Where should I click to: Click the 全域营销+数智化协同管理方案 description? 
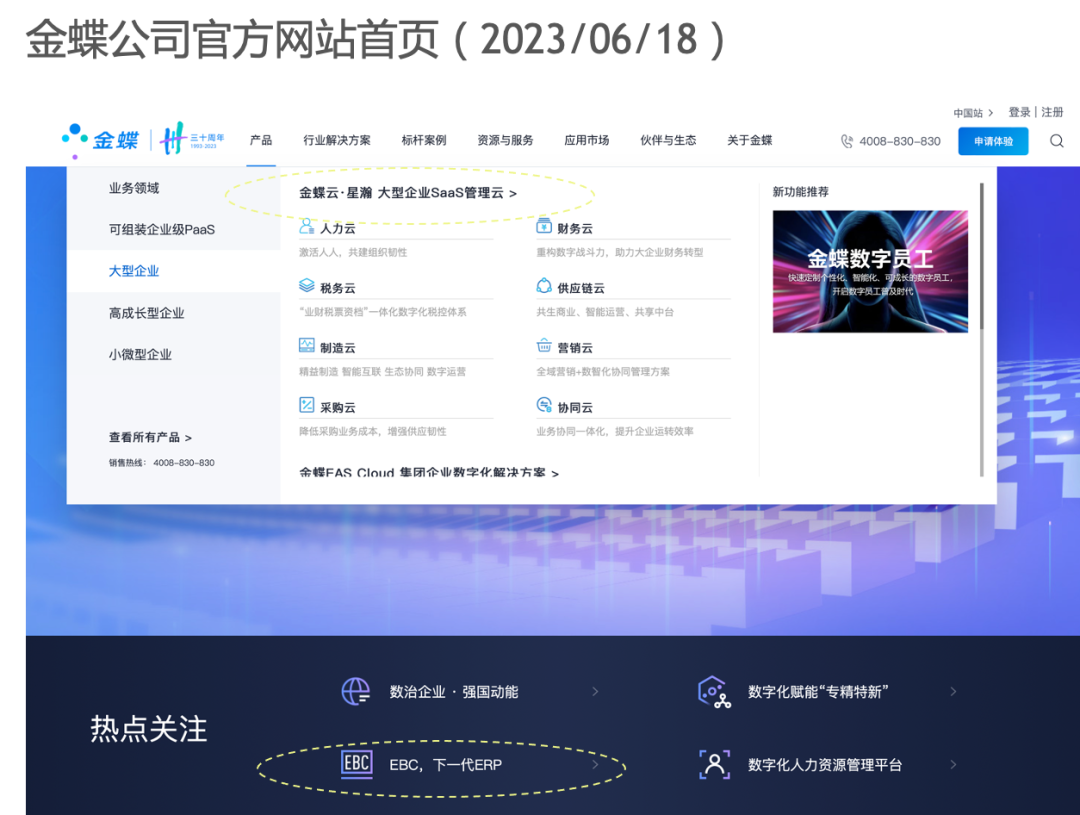pyautogui.click(x=603, y=371)
